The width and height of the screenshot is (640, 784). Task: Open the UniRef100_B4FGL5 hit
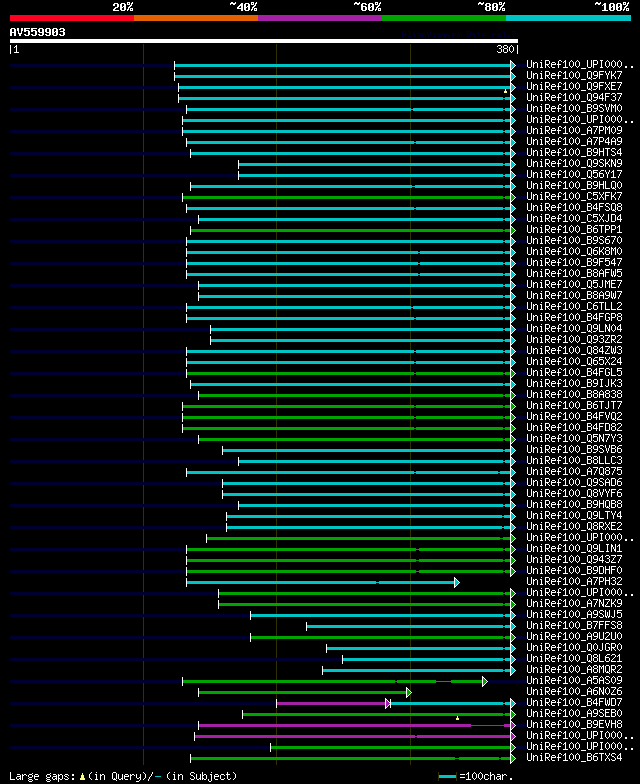[x=574, y=372]
